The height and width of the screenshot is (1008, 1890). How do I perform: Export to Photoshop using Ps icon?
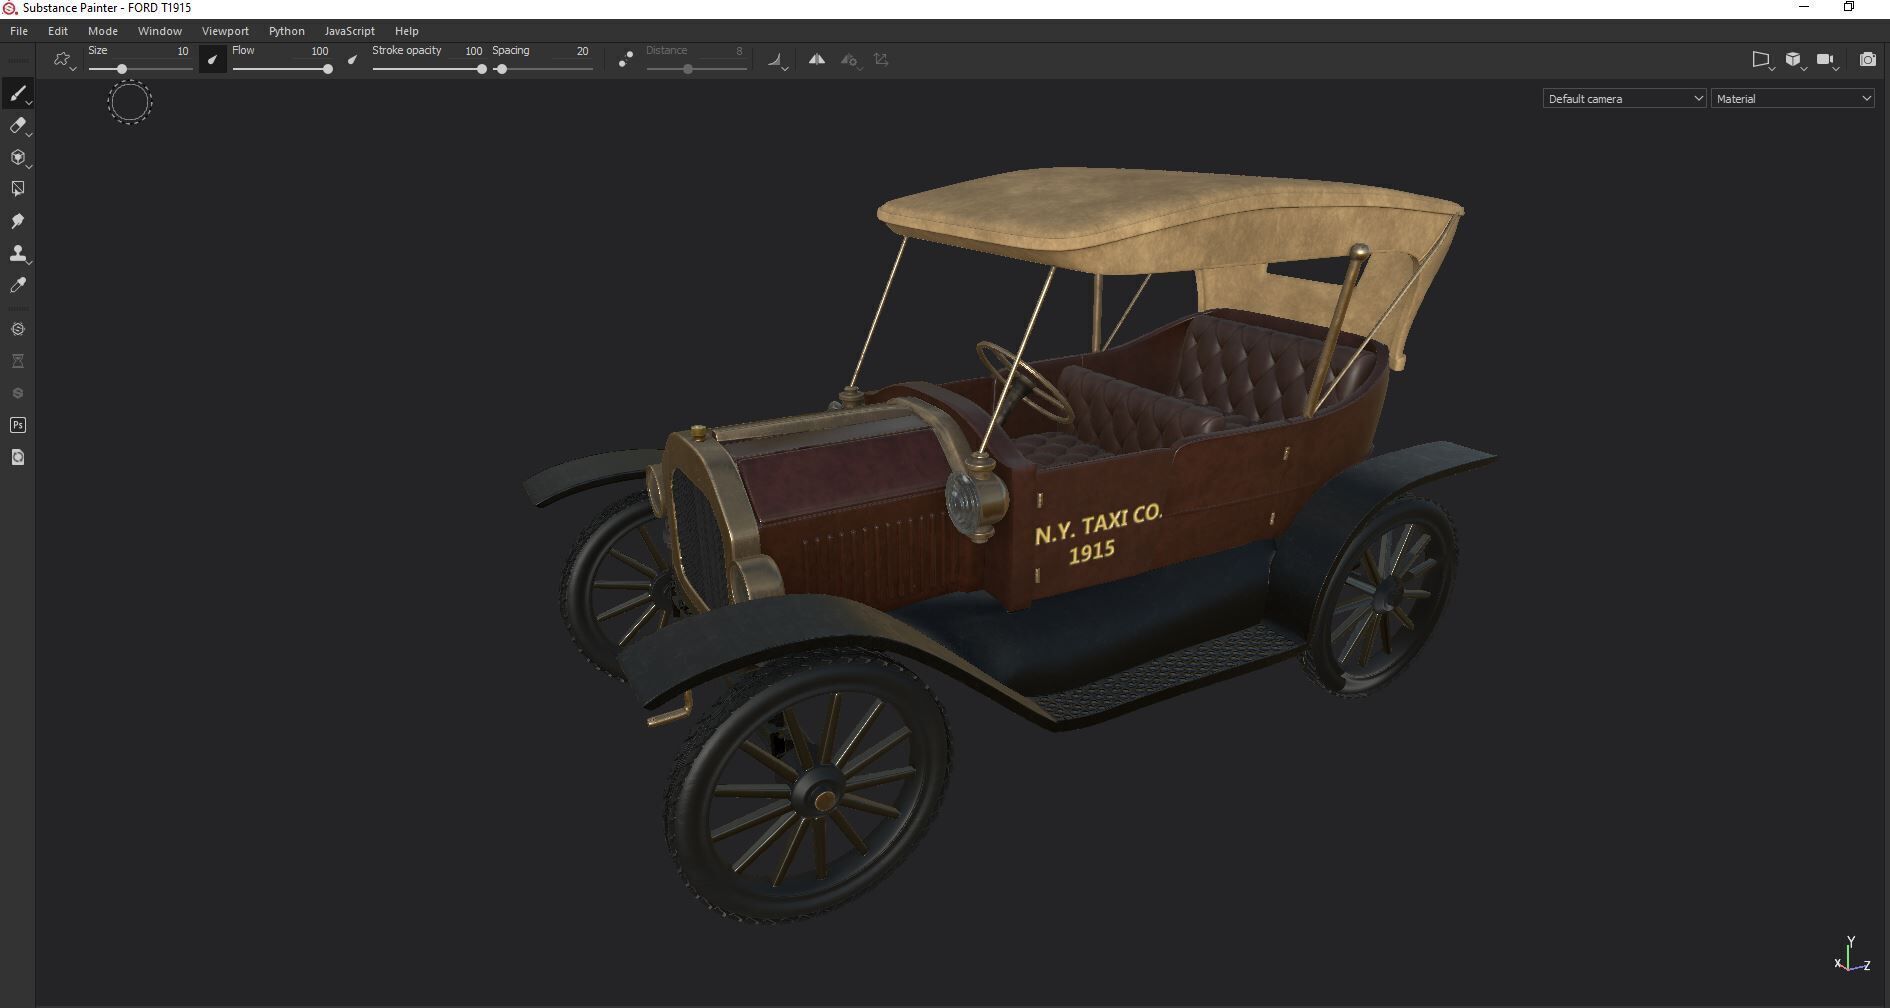tap(17, 425)
